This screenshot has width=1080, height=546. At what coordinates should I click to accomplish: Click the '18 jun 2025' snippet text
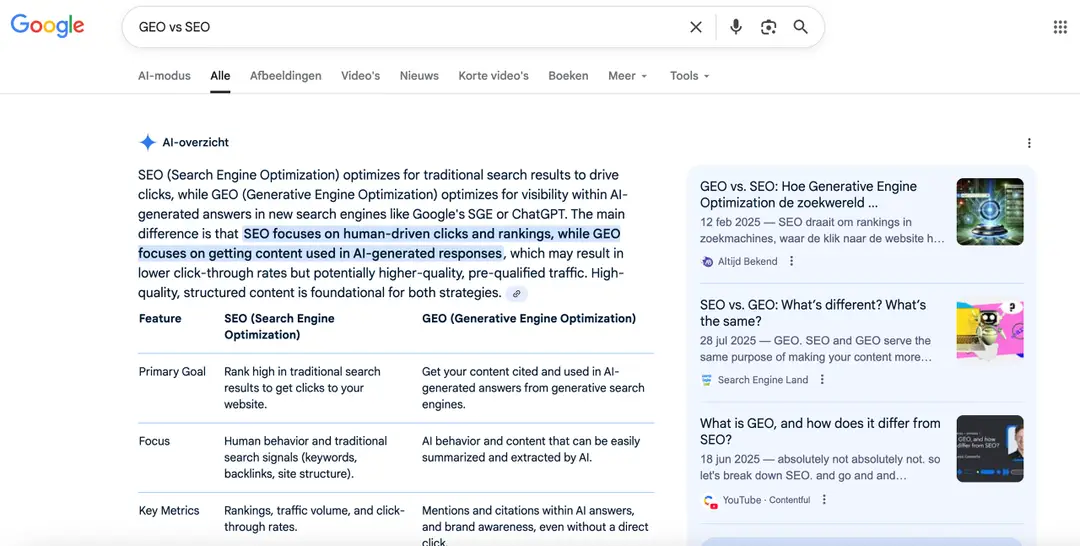coord(820,468)
